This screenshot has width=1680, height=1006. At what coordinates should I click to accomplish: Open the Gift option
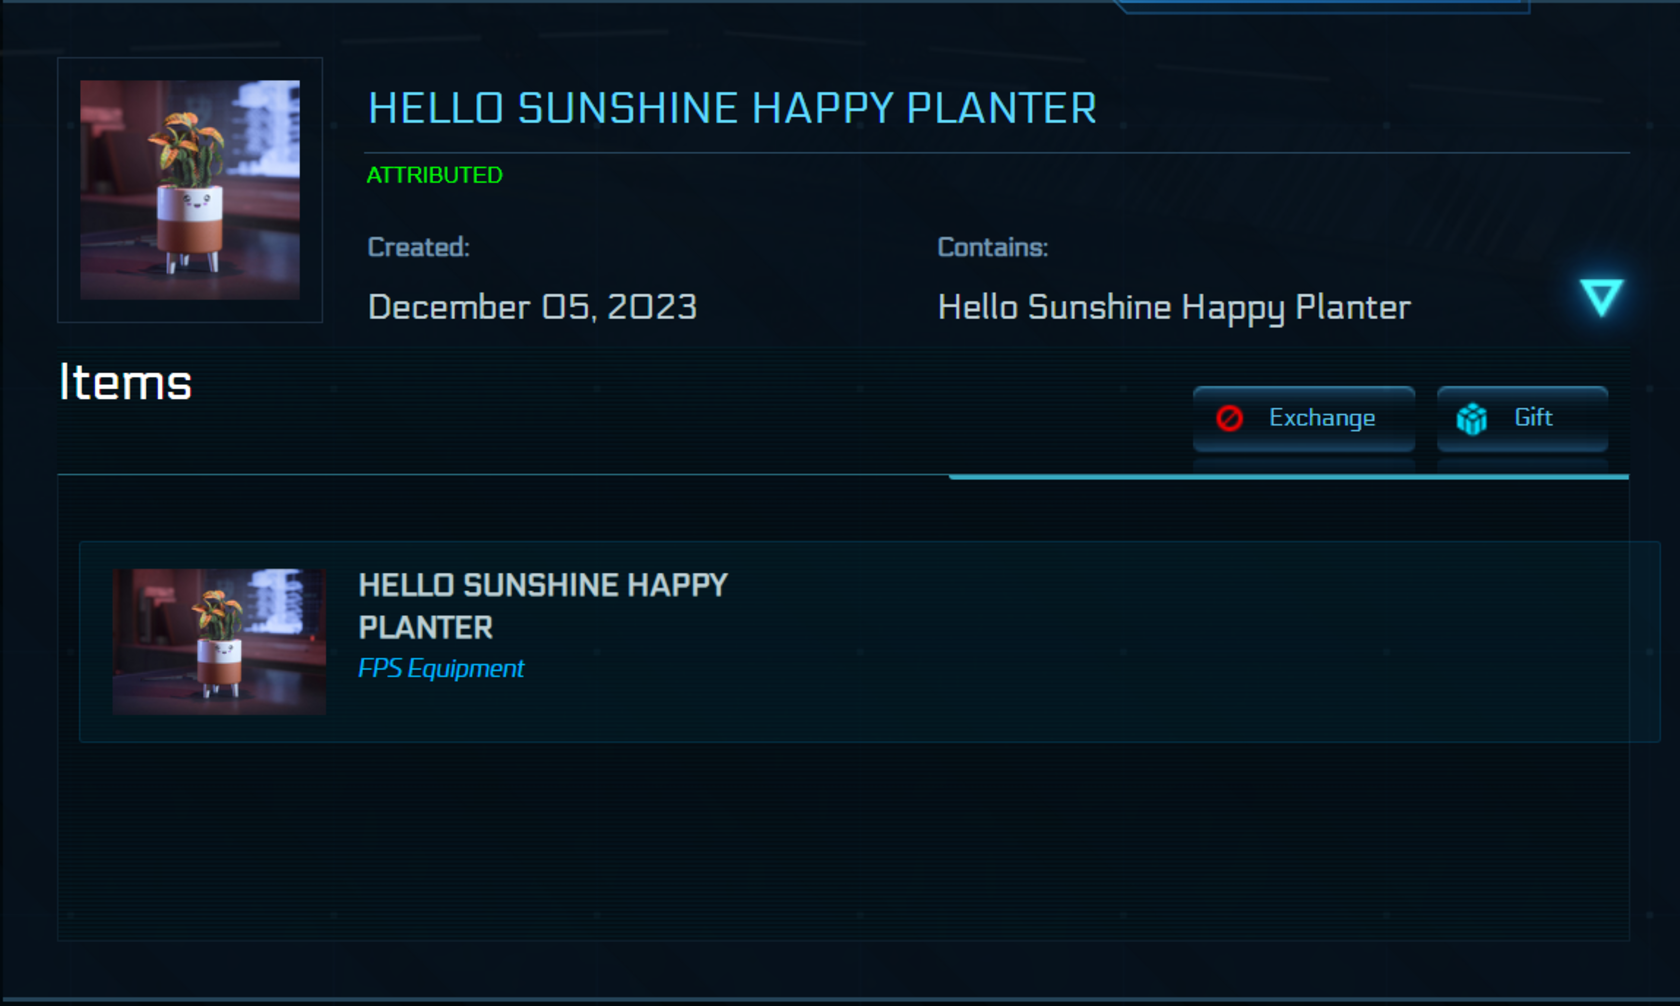pyautogui.click(x=1522, y=418)
